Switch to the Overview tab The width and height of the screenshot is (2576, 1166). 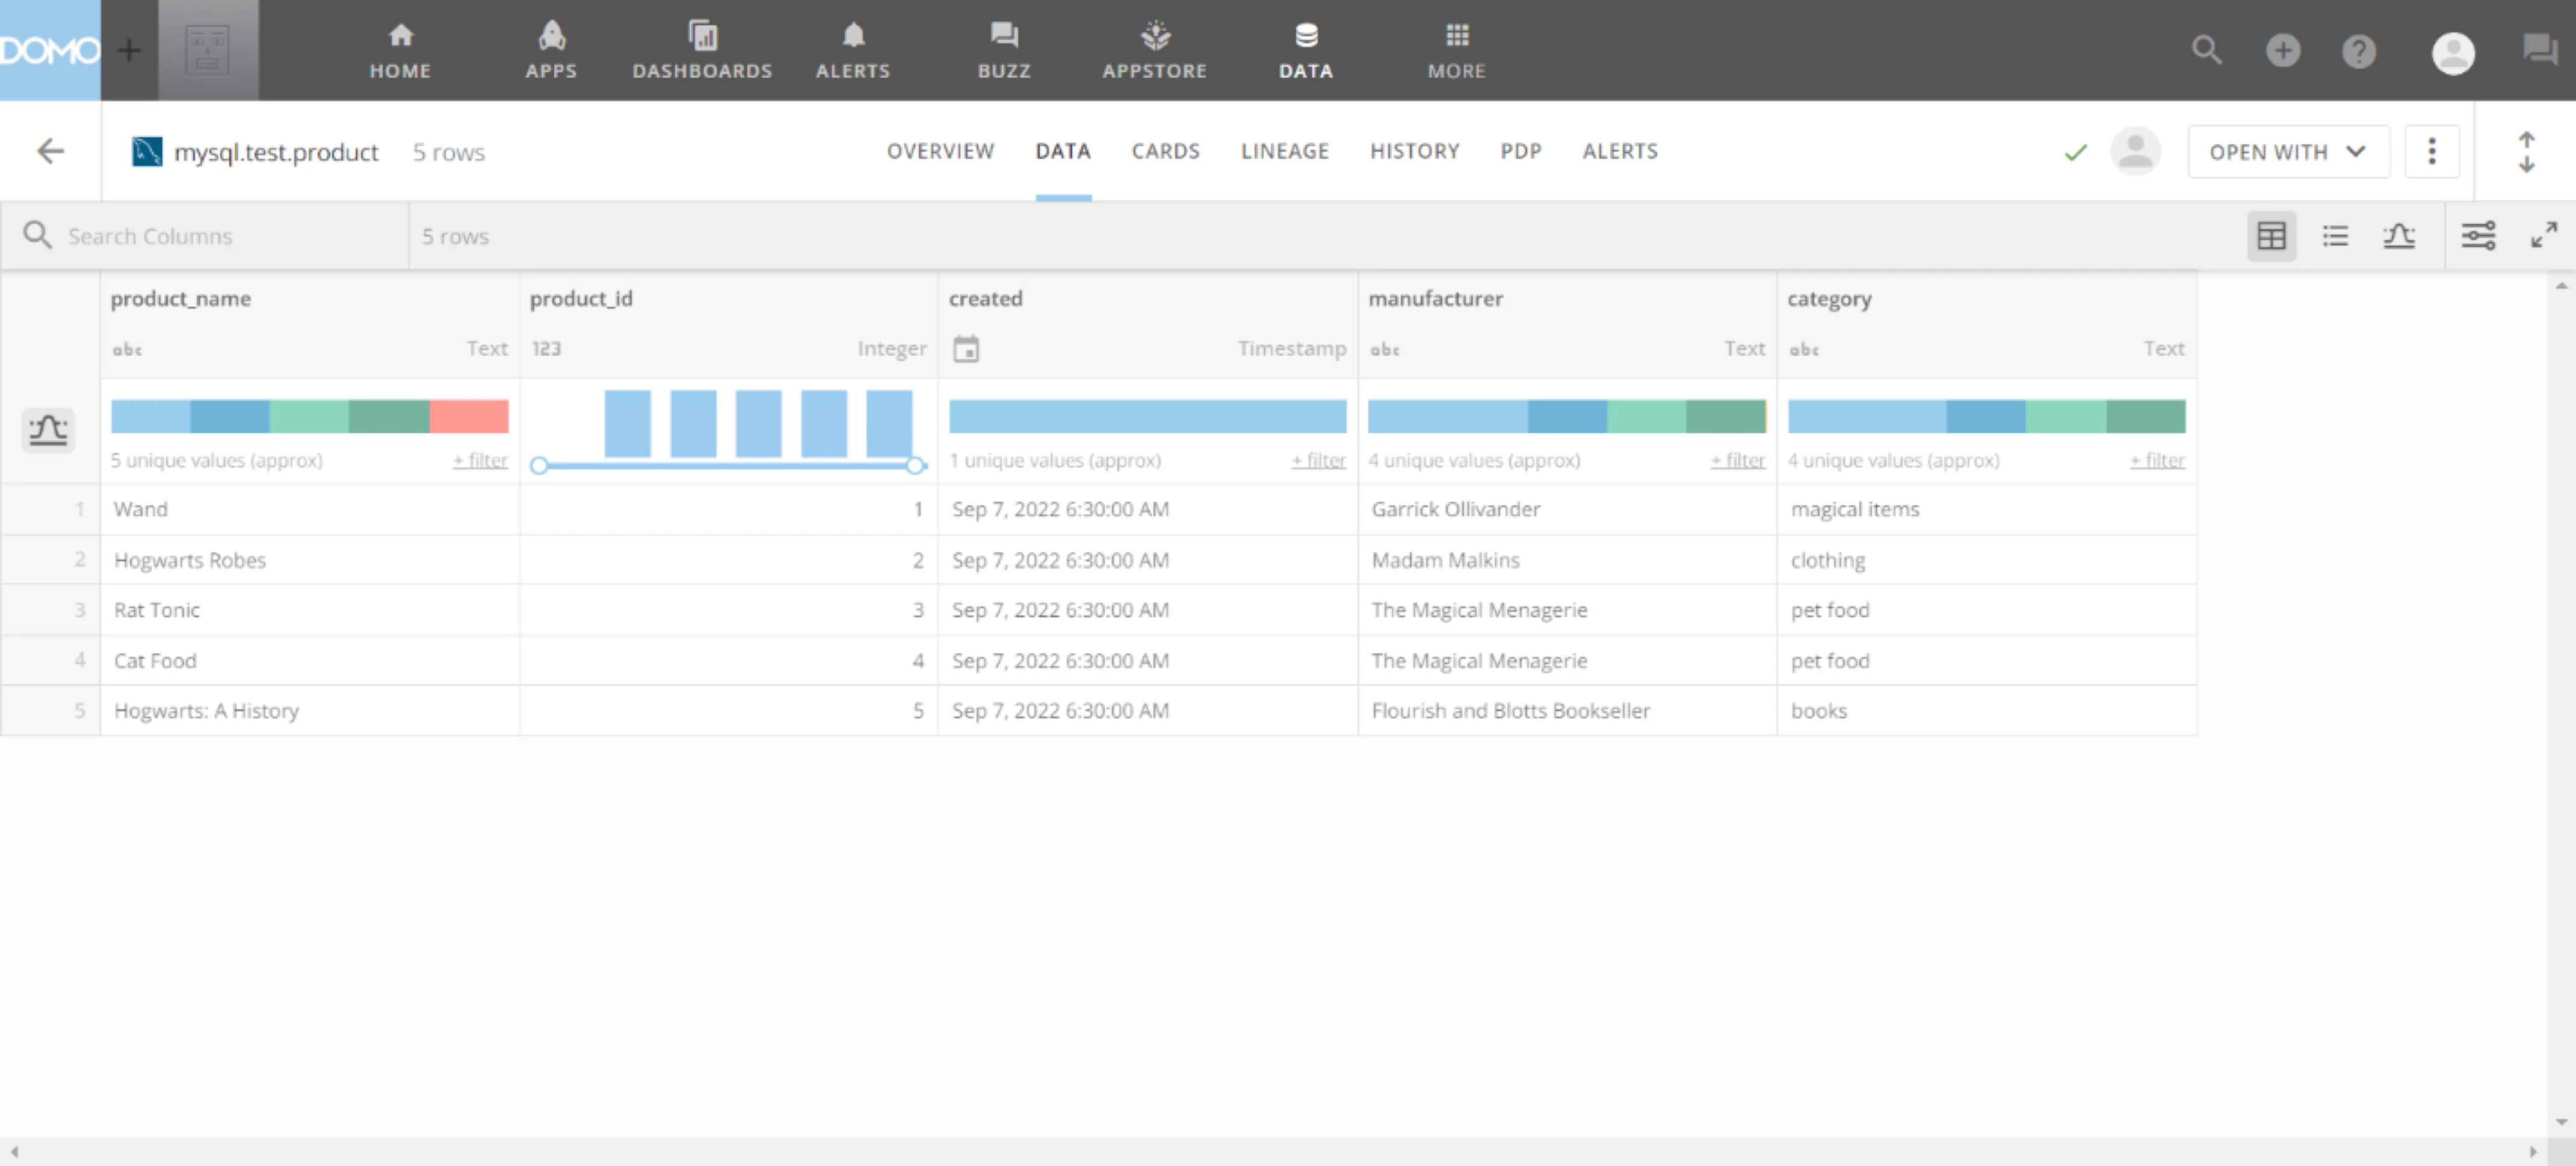pos(940,151)
